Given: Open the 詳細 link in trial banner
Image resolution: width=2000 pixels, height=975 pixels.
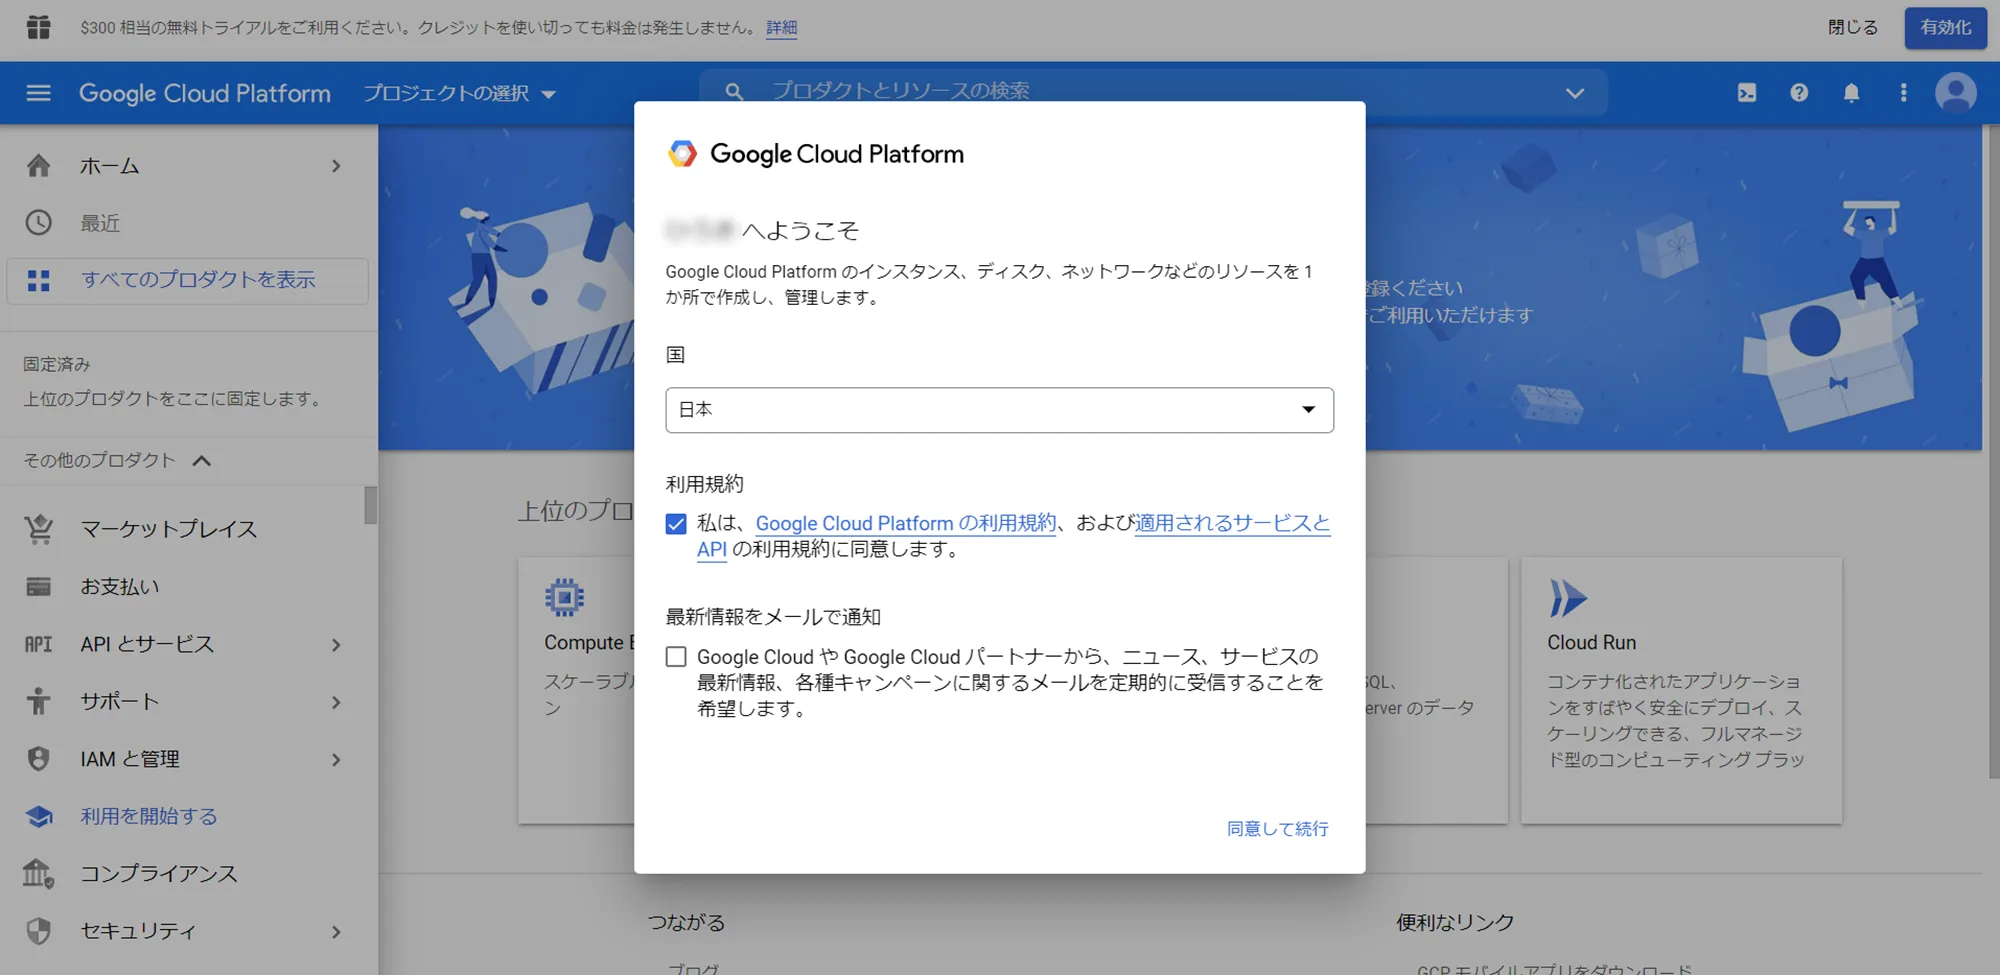Looking at the screenshot, I should 781,28.
